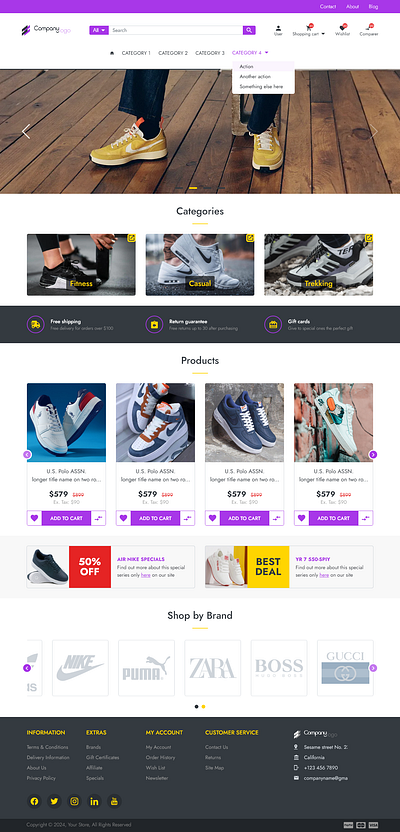Expand the All search category dropdown

99,30
